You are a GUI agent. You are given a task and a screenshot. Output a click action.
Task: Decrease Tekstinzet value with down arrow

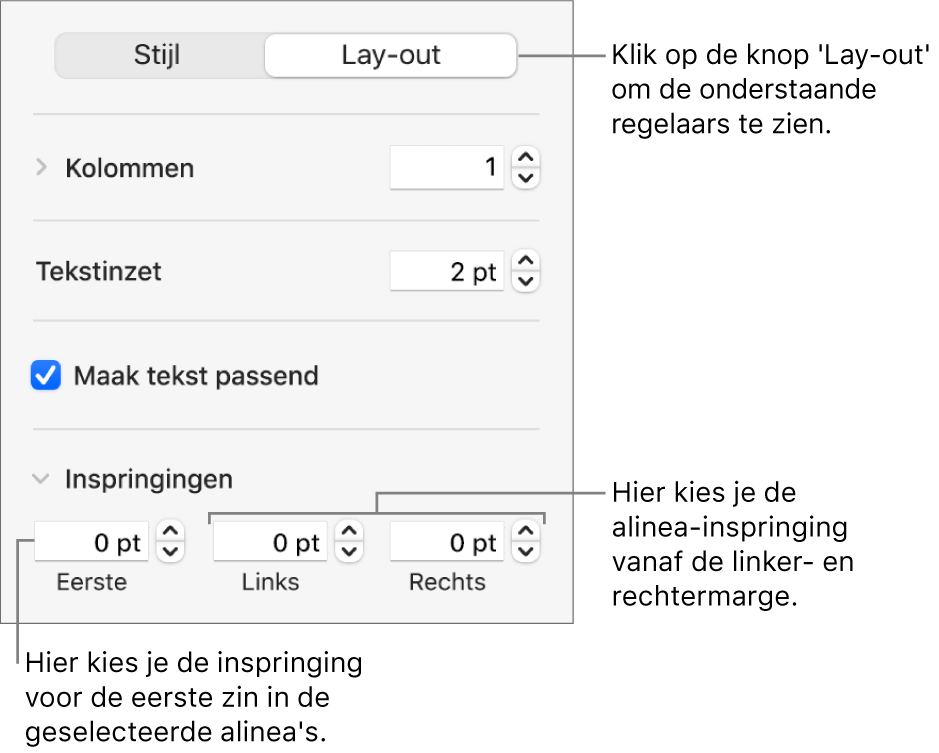click(526, 282)
